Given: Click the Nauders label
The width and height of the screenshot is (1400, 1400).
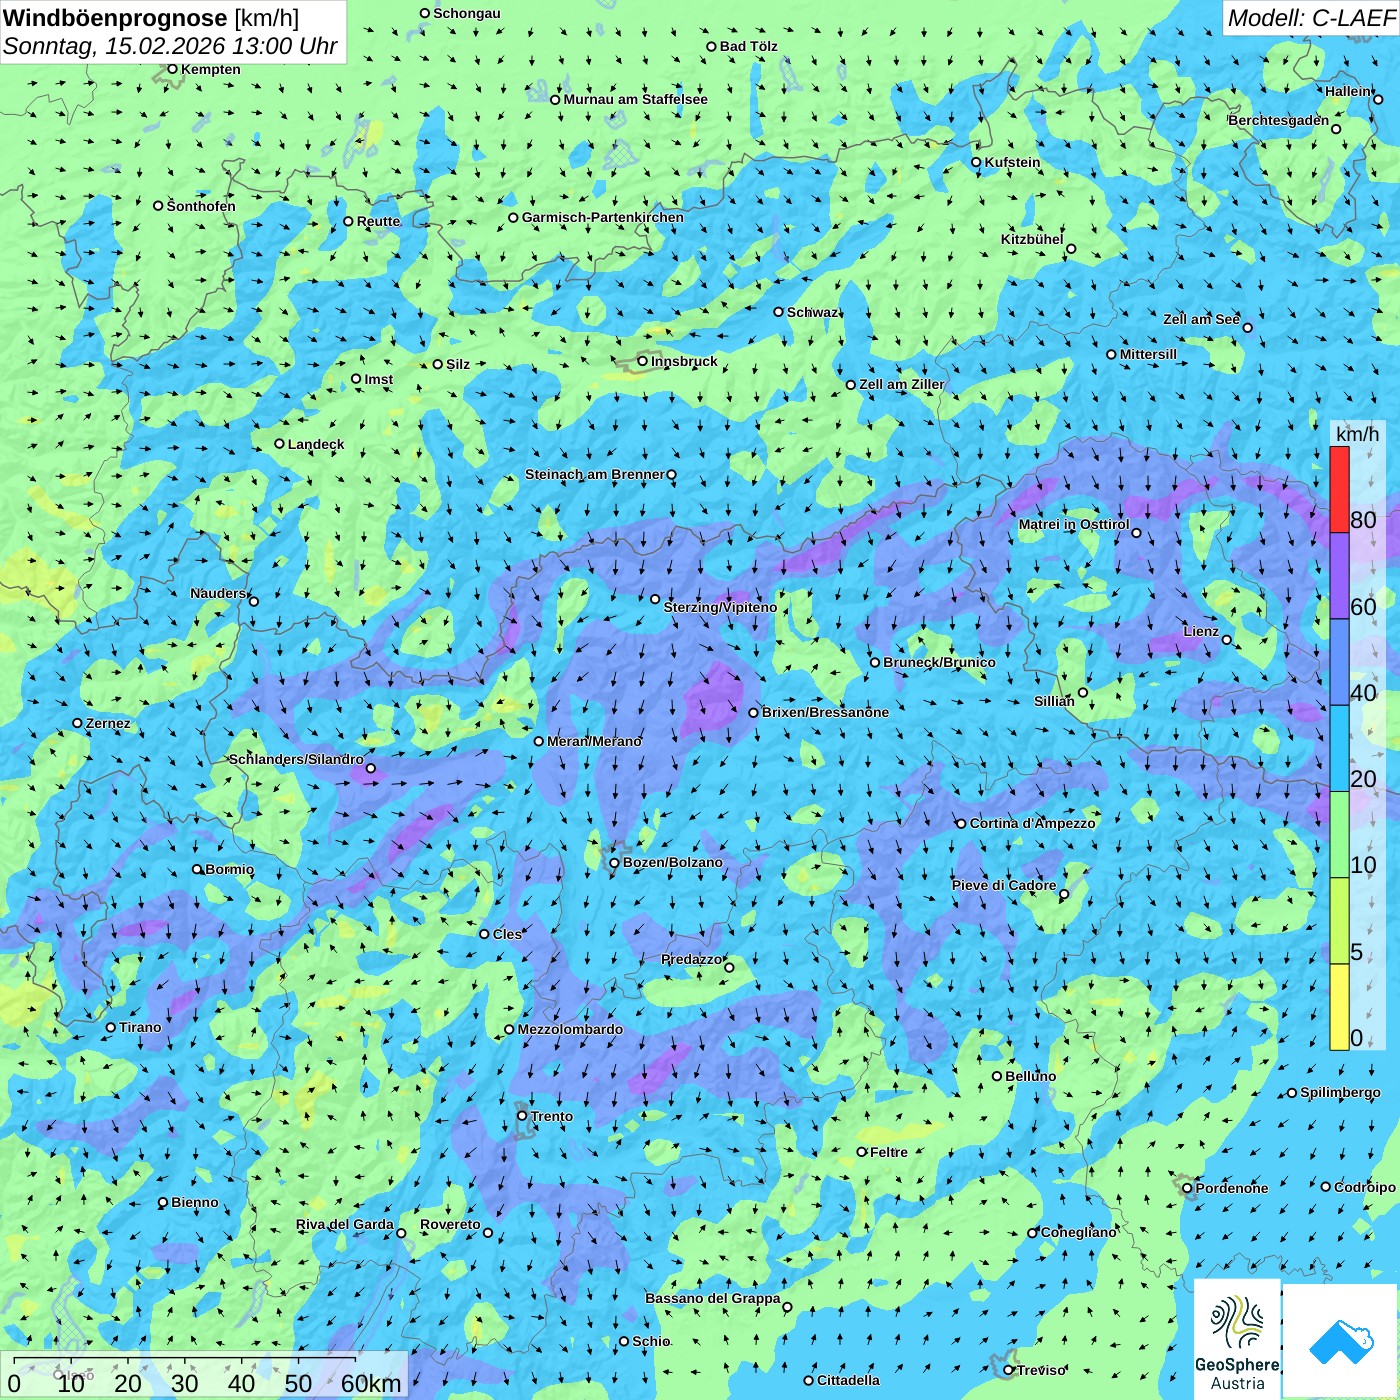Looking at the screenshot, I should pos(218,593).
